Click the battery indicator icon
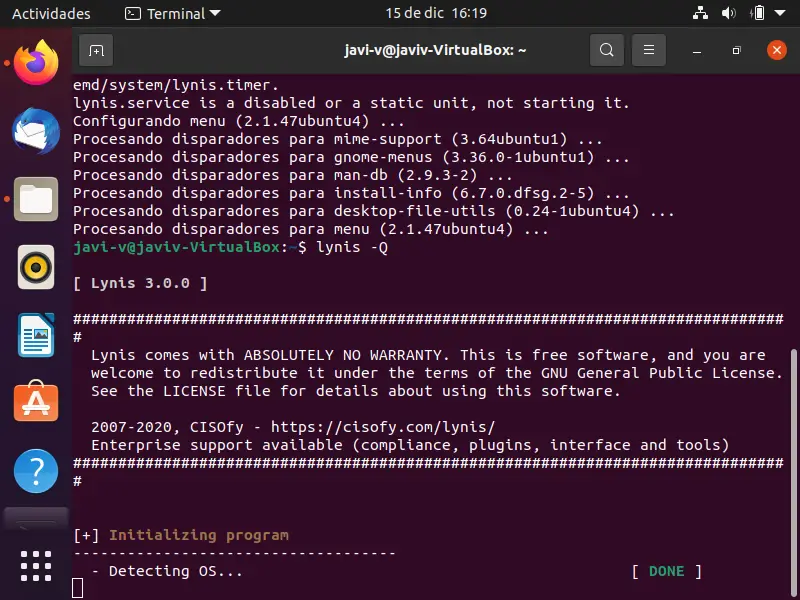Screen dimensions: 800x600 (x=758, y=14)
